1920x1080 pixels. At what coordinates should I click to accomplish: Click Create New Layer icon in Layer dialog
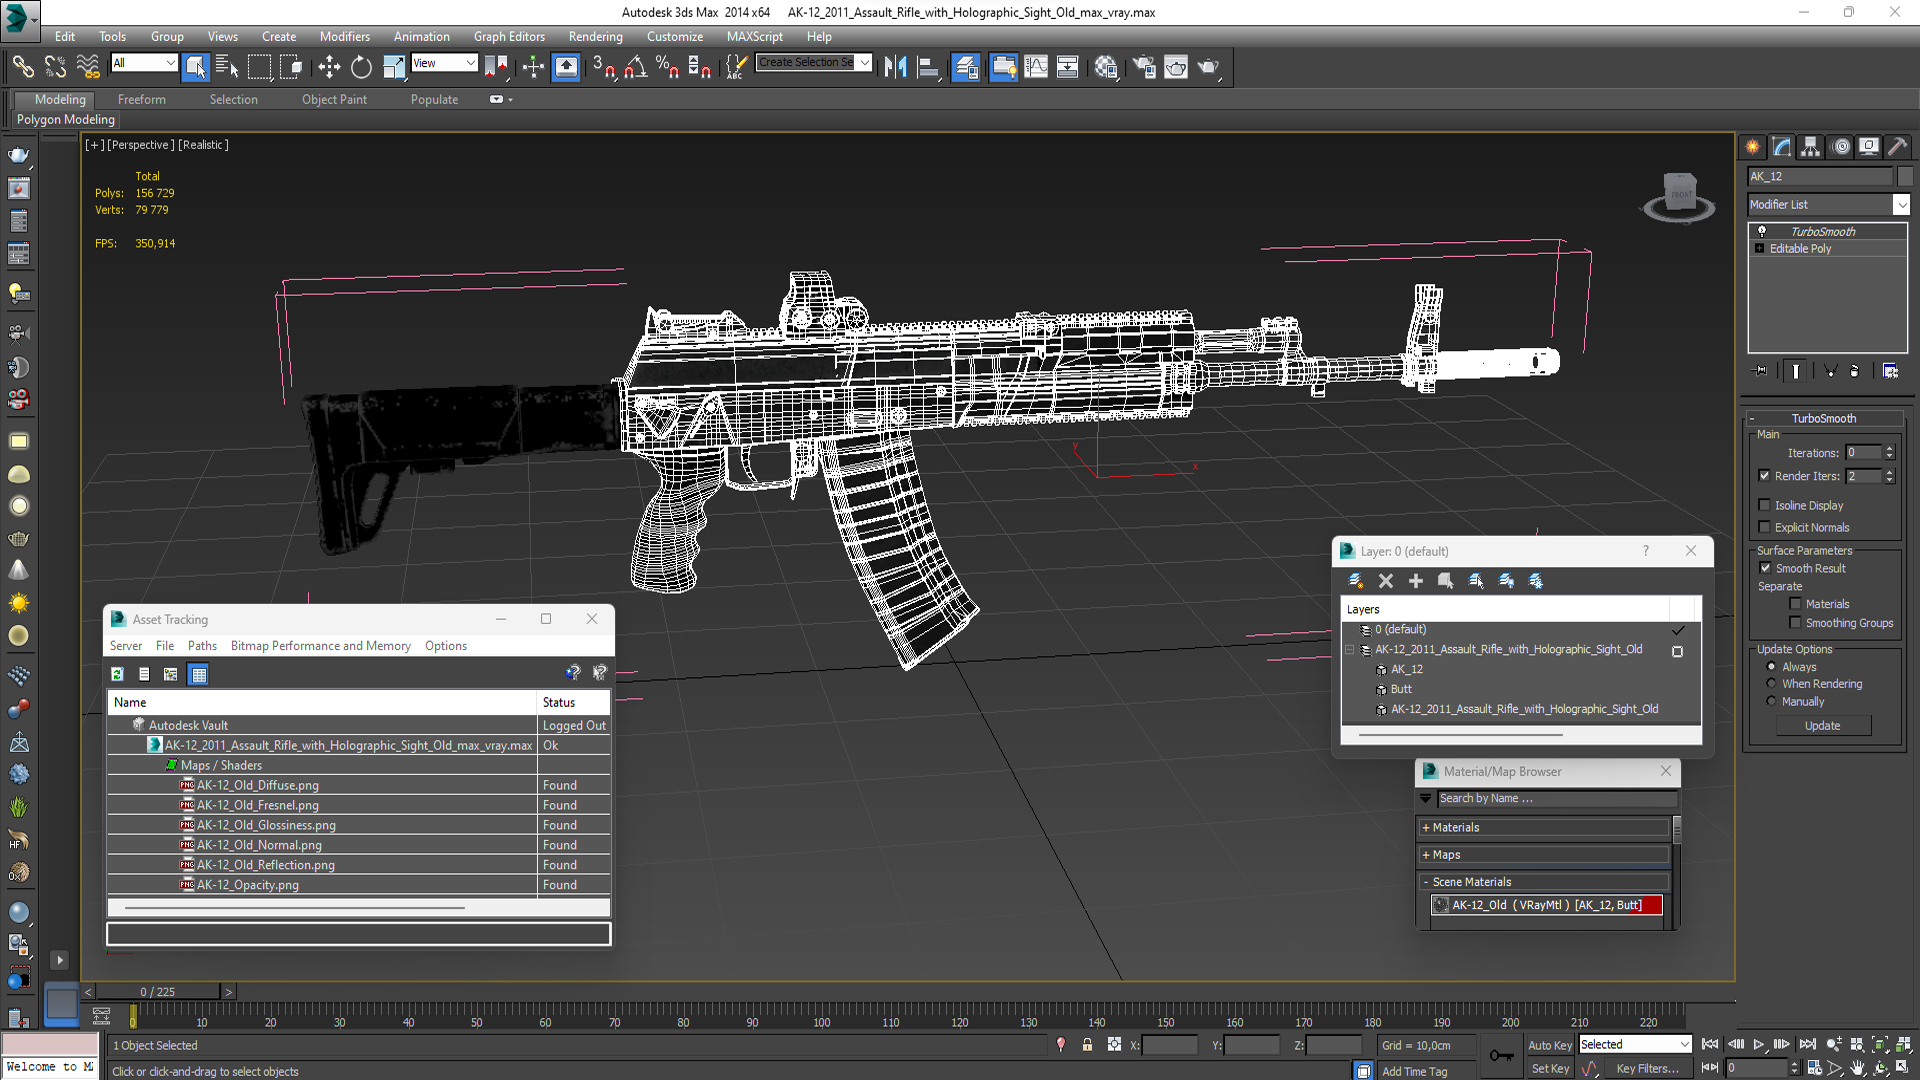click(1356, 580)
